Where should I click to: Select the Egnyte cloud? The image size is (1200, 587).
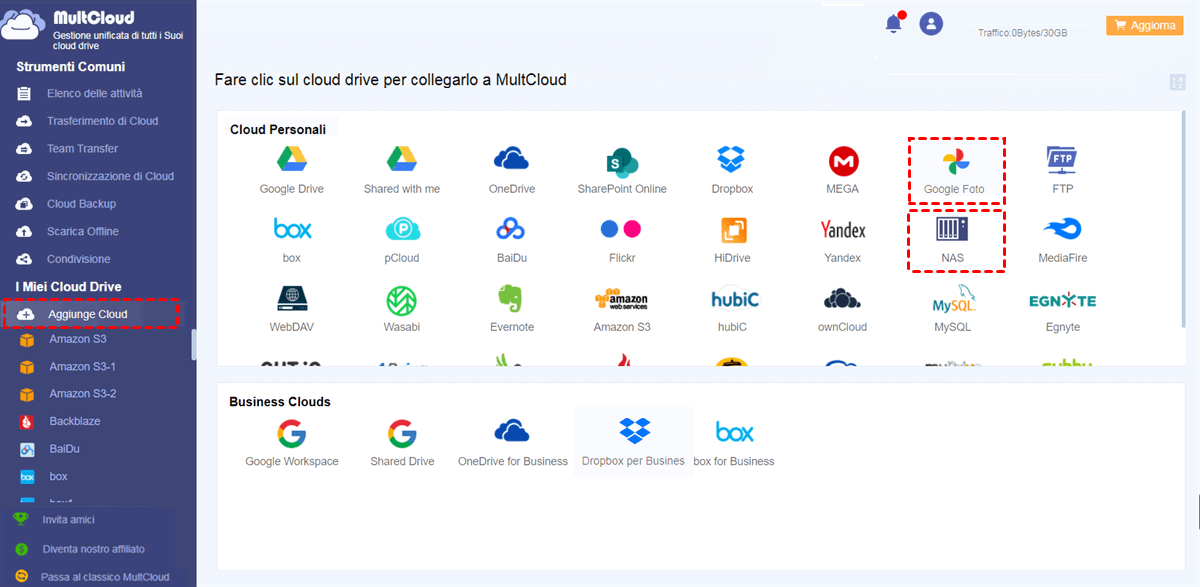(1063, 300)
